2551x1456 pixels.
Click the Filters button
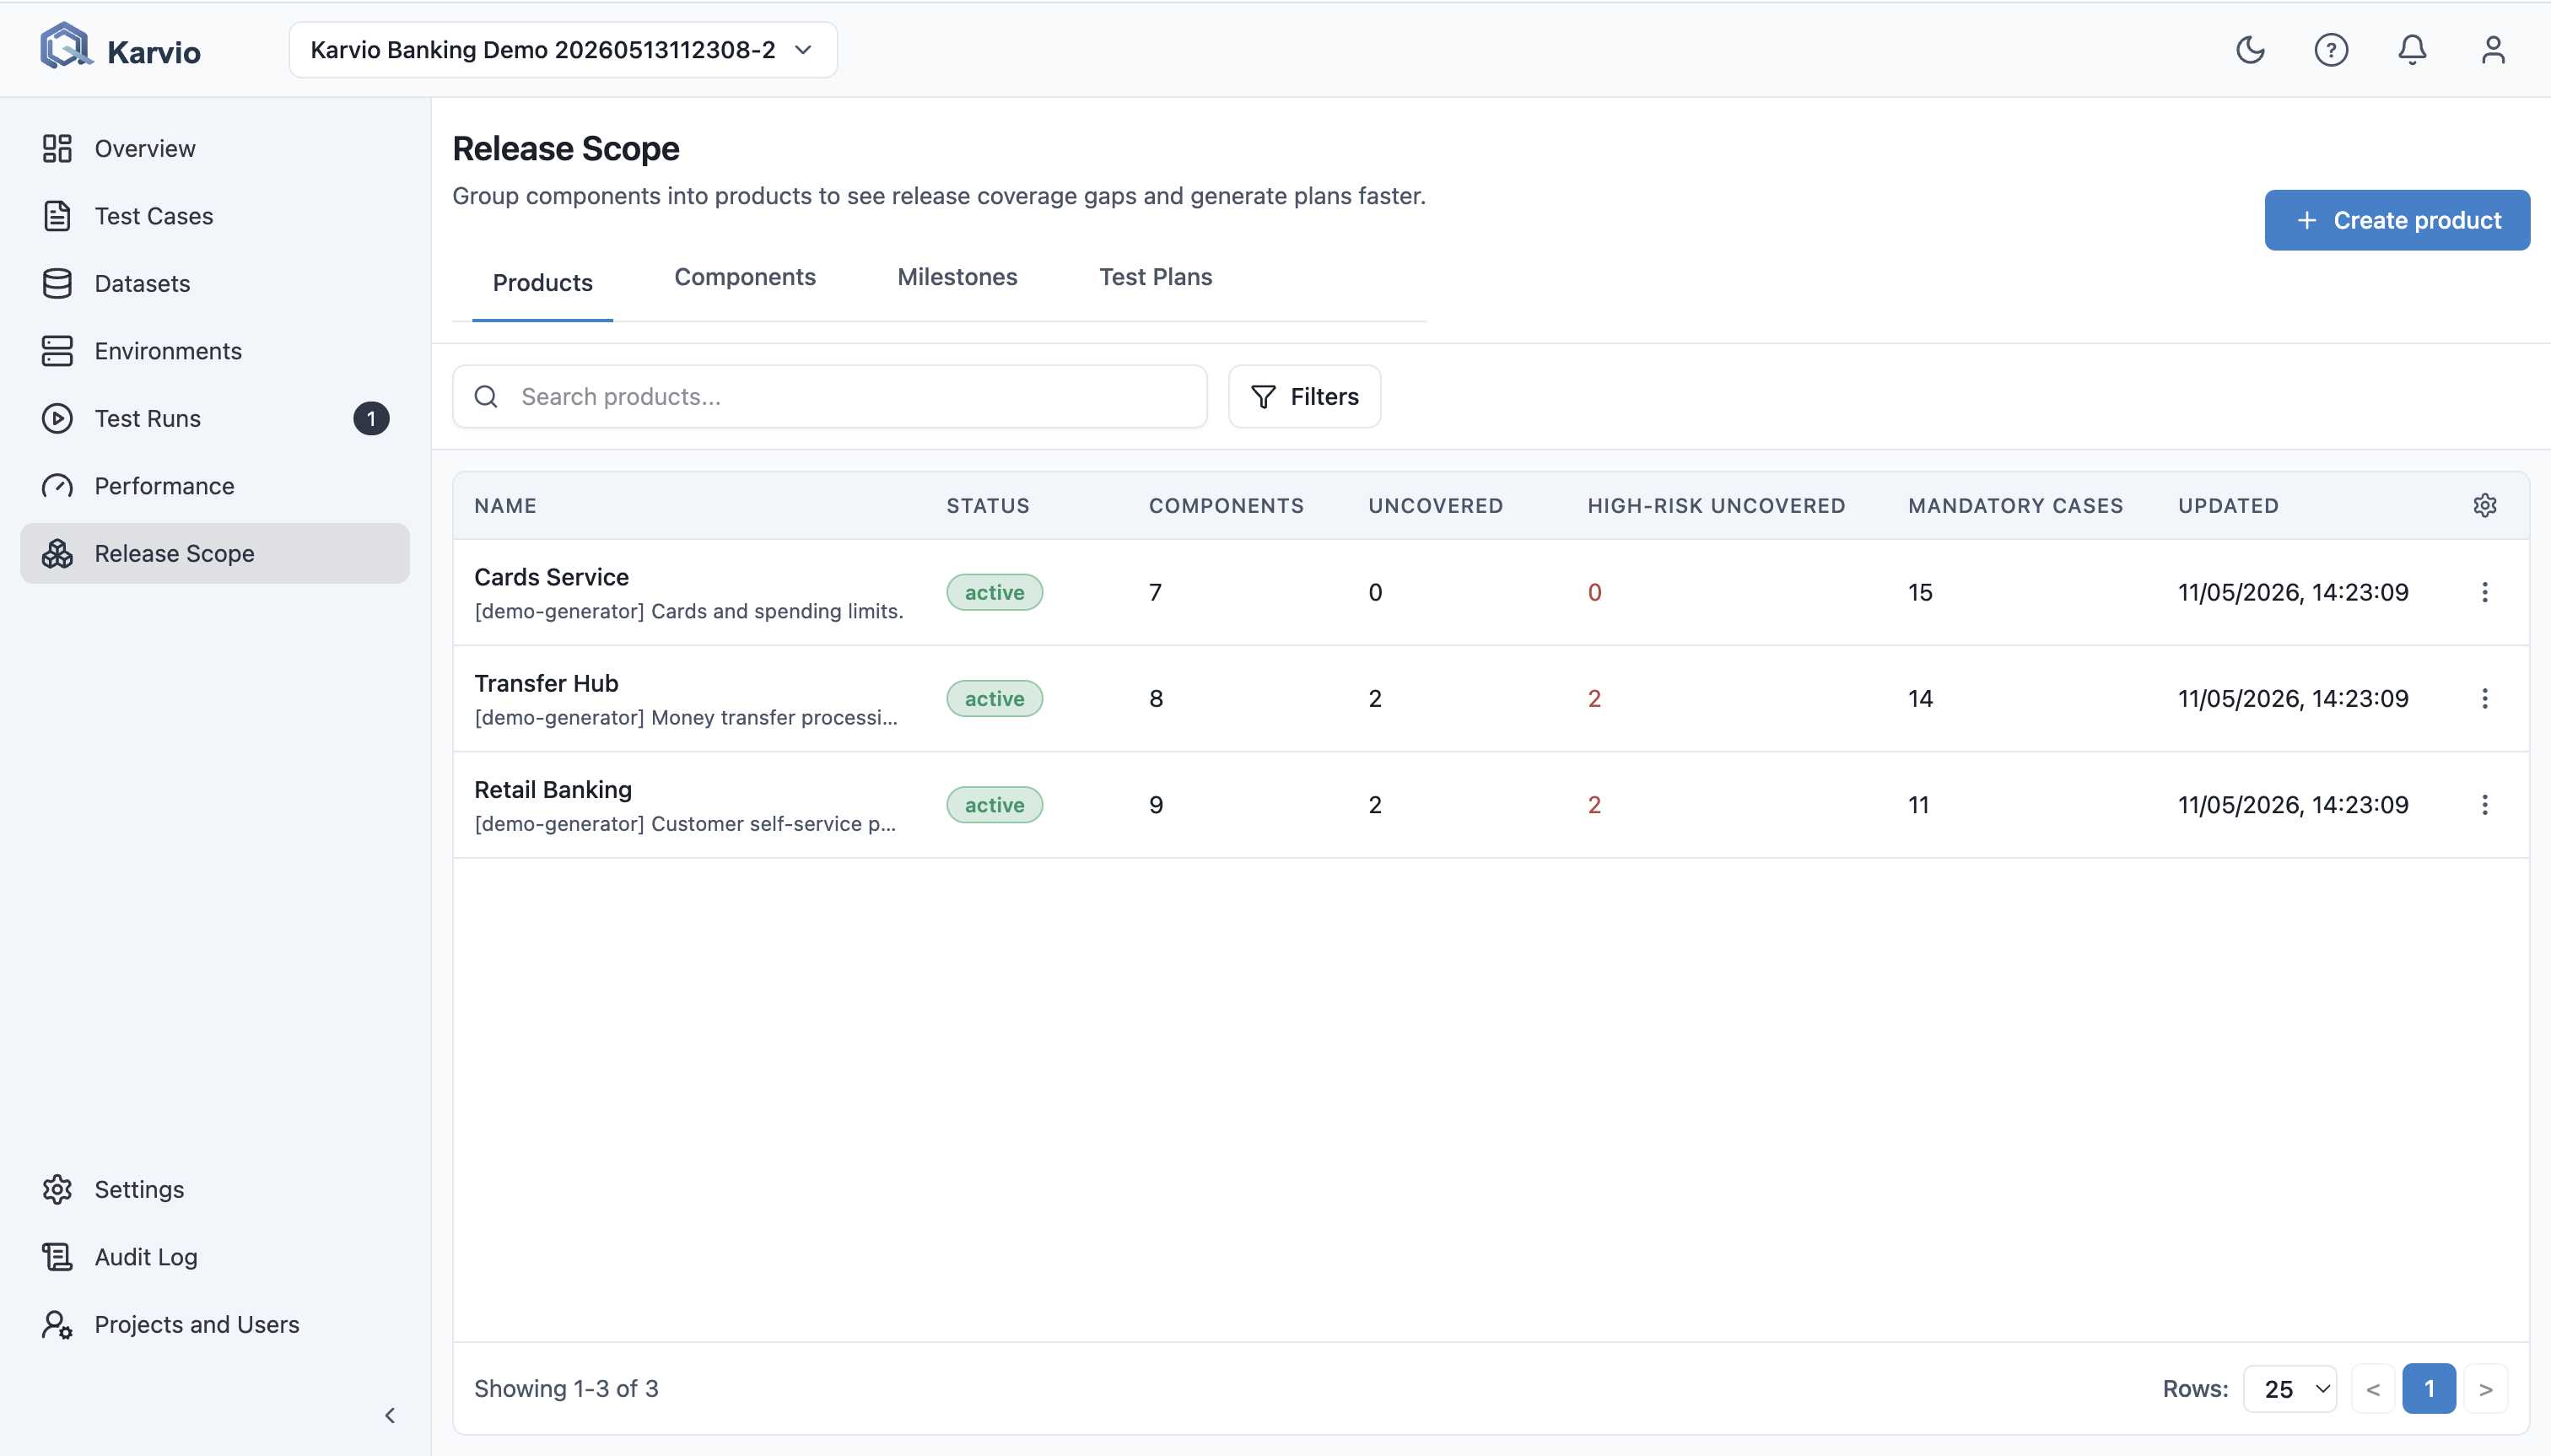(x=1305, y=397)
